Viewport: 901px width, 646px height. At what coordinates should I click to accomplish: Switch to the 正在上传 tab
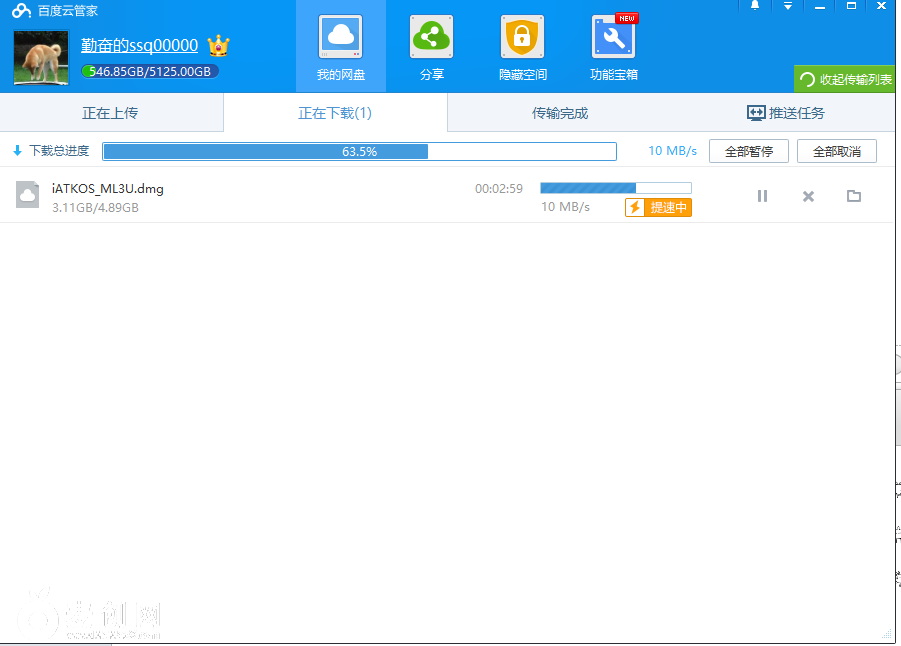110,113
